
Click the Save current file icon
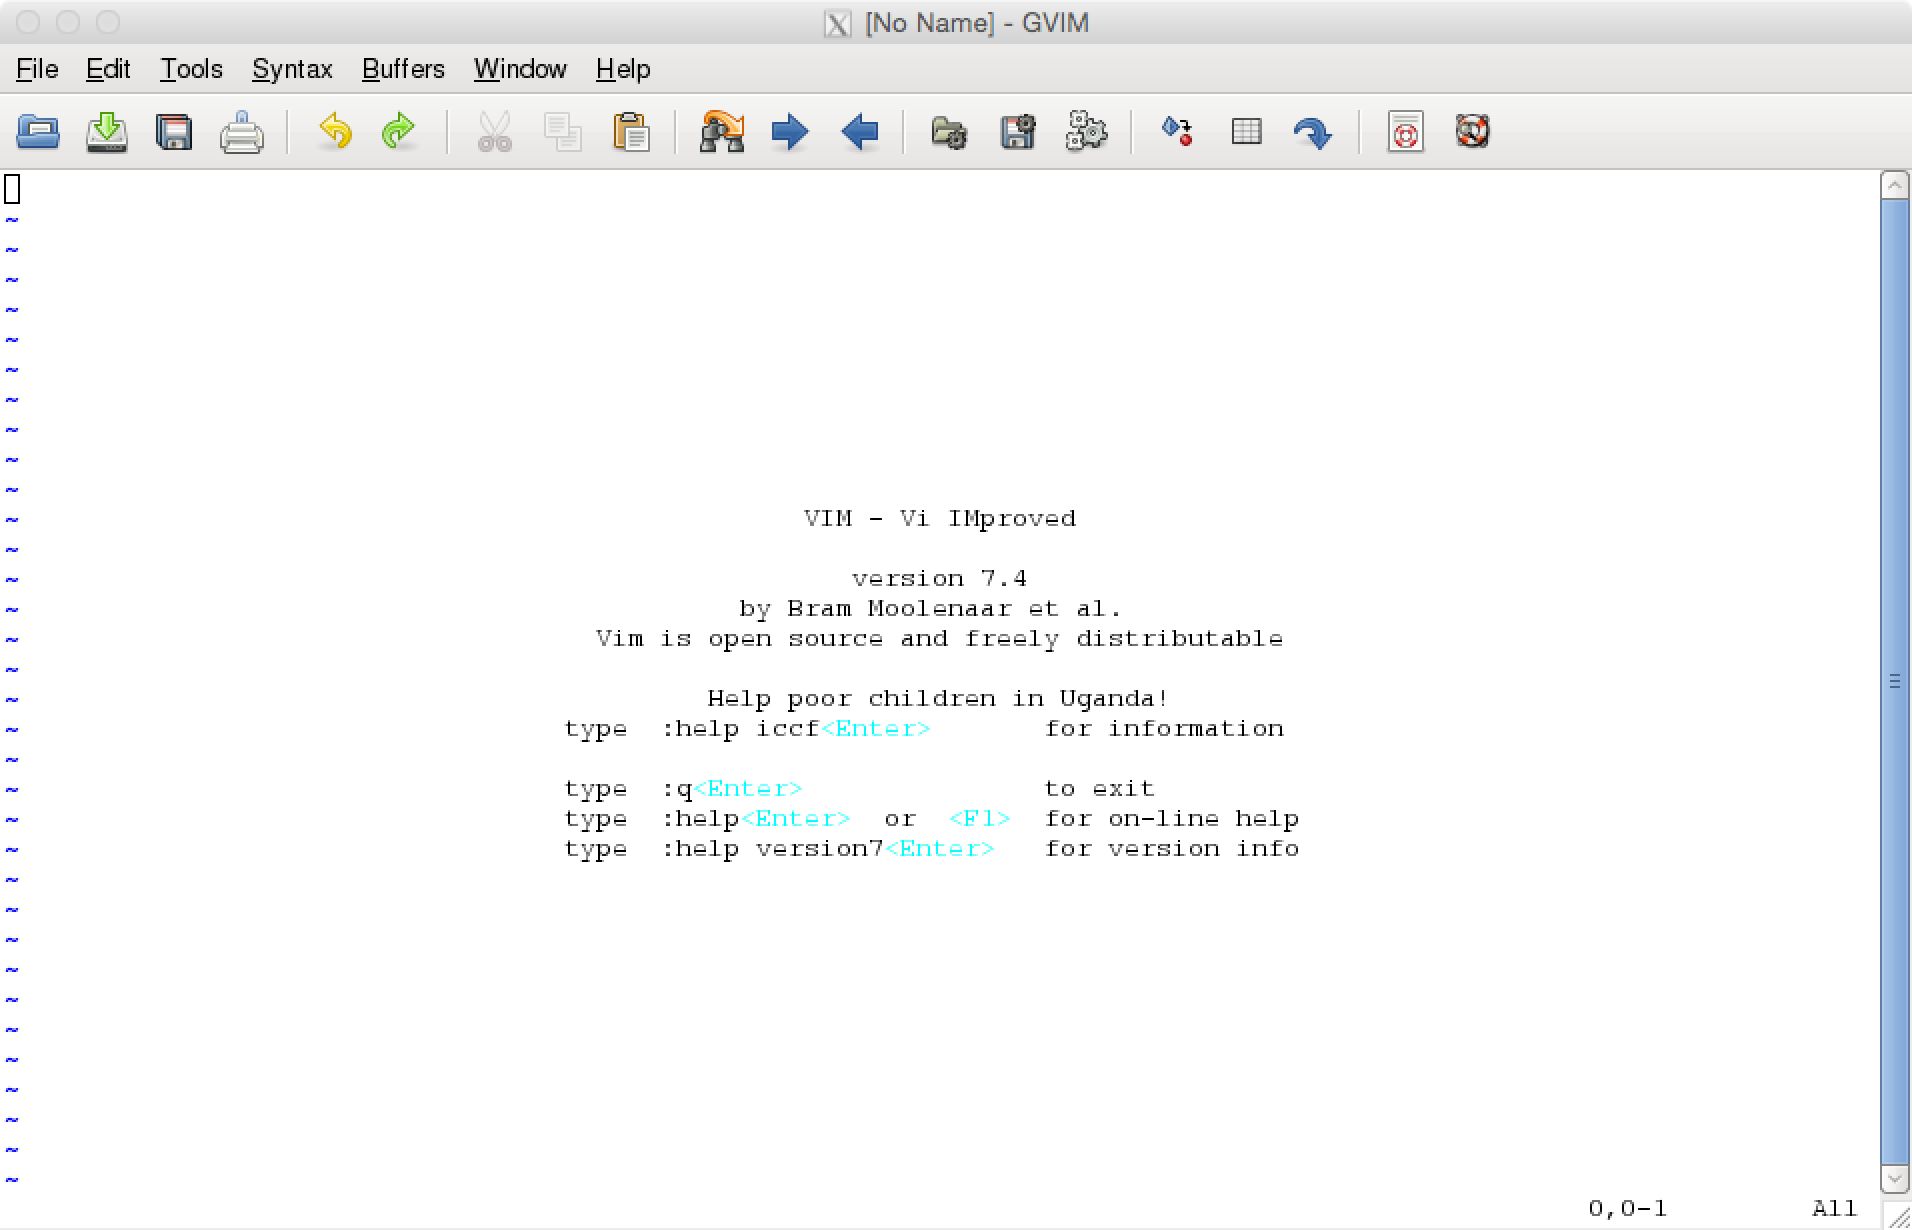tap(107, 132)
